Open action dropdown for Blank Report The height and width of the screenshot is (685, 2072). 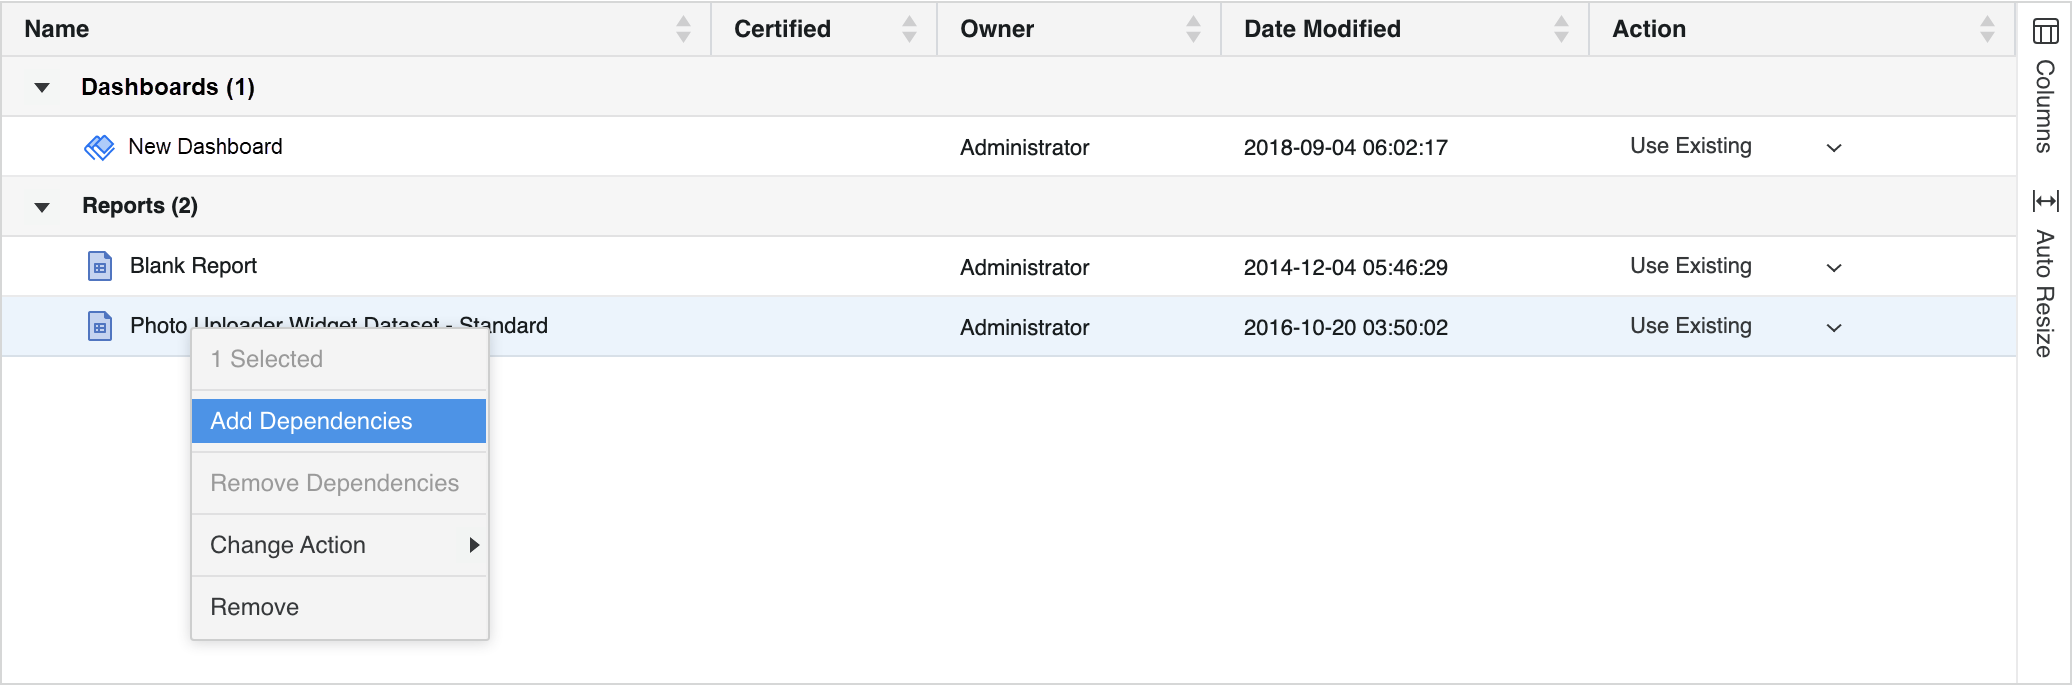tap(1834, 268)
